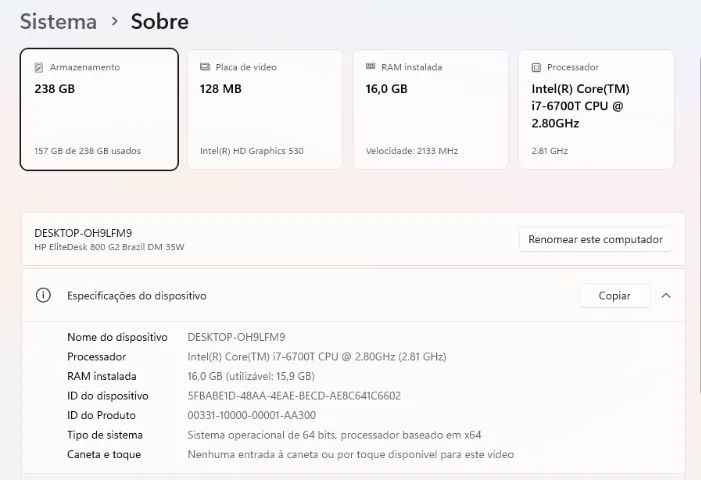Click the DESKTOP-OH9LFM9 value in specifications
Viewport: 701px width, 480px height.
pos(236,337)
